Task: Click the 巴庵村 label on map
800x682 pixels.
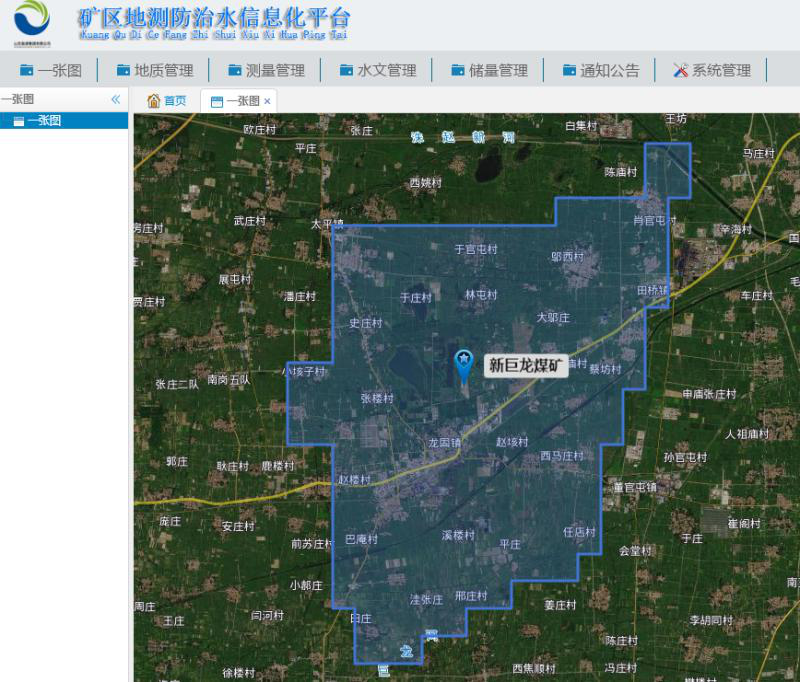Action: click(x=361, y=539)
